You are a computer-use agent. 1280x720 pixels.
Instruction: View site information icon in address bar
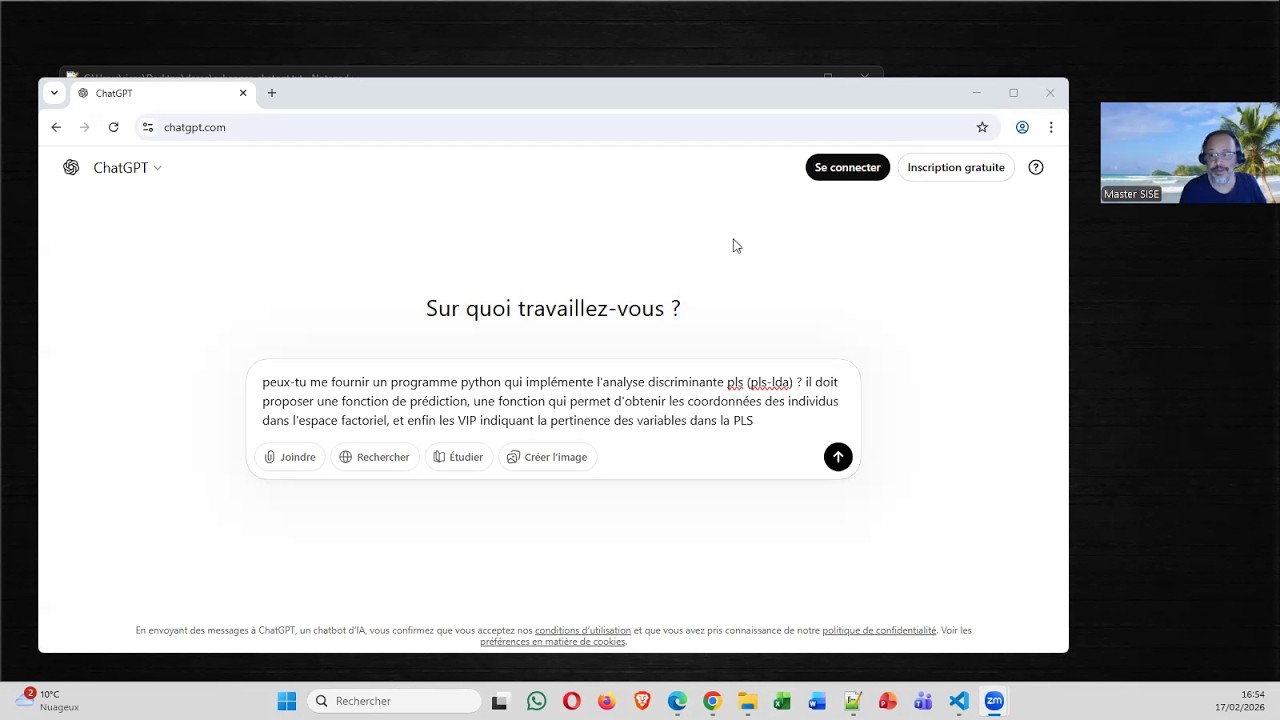[x=148, y=127]
